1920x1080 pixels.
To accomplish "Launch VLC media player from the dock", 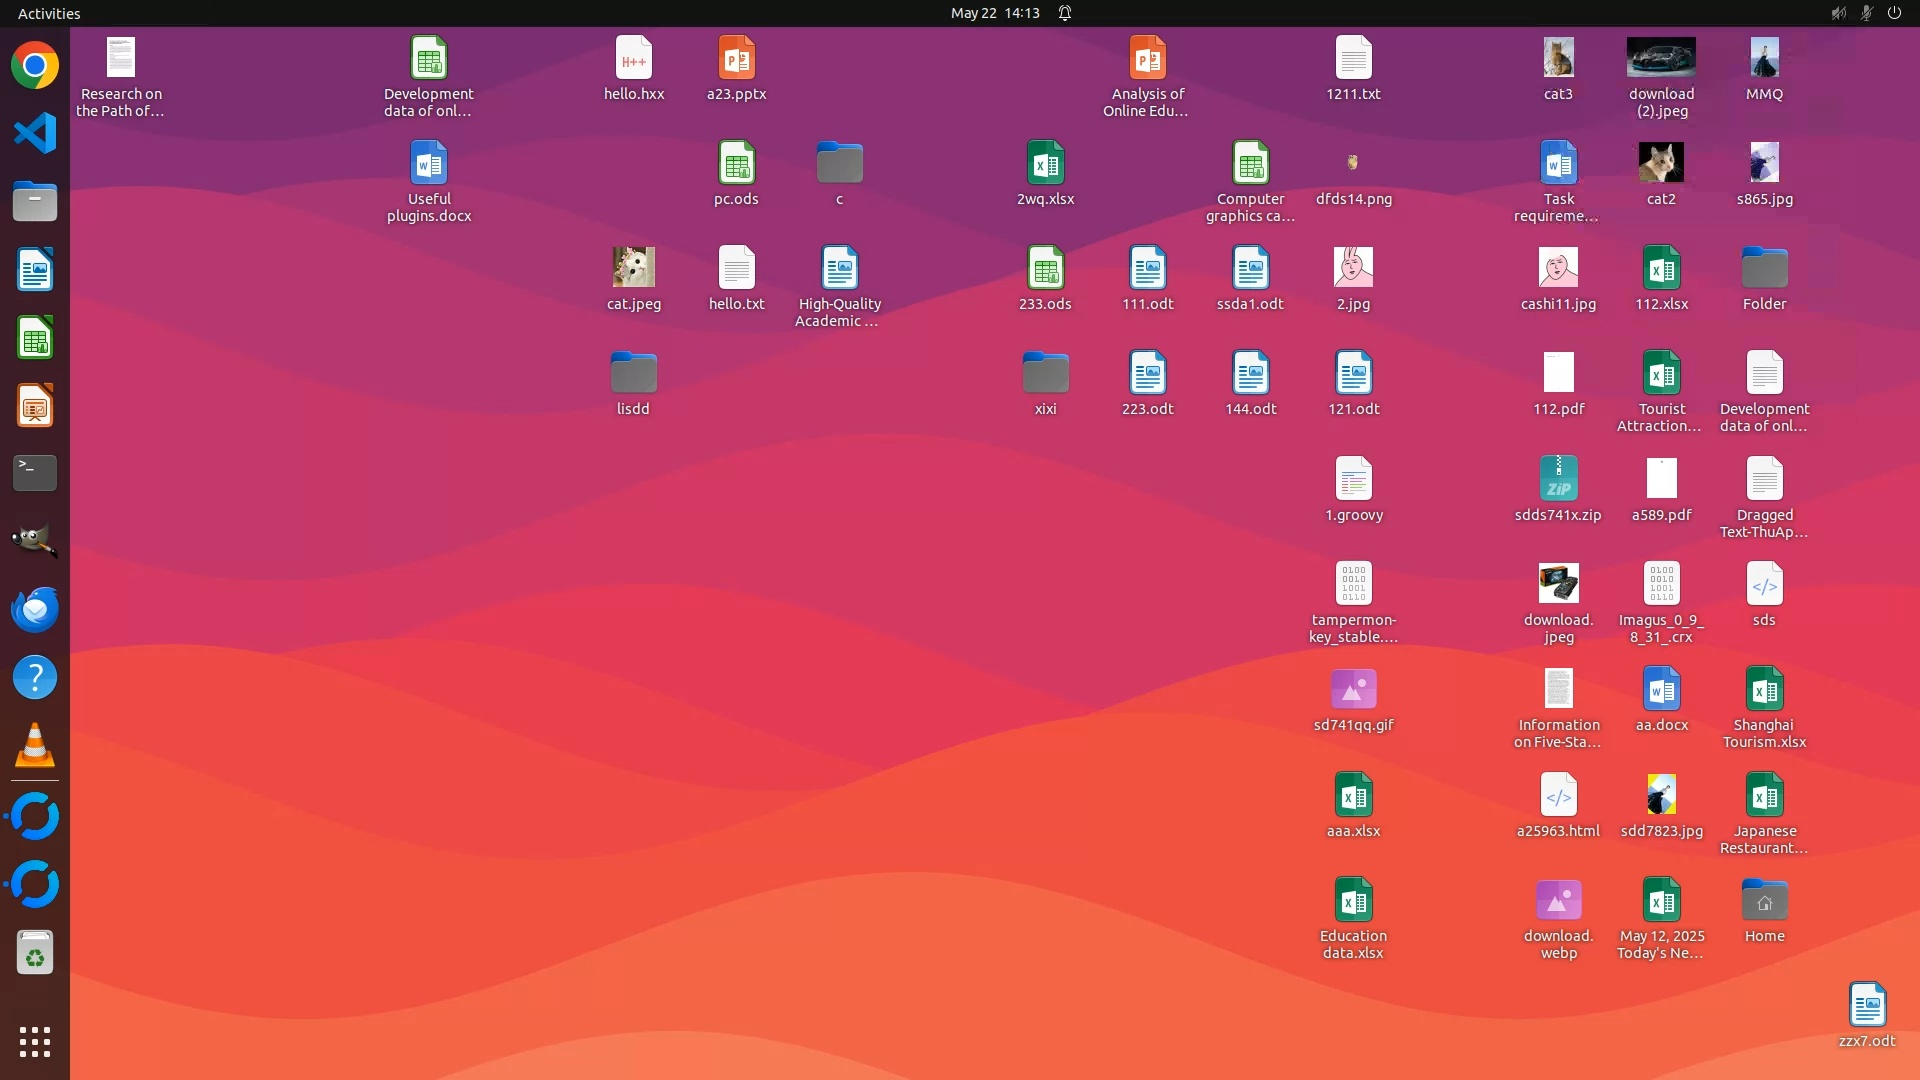I will (35, 745).
